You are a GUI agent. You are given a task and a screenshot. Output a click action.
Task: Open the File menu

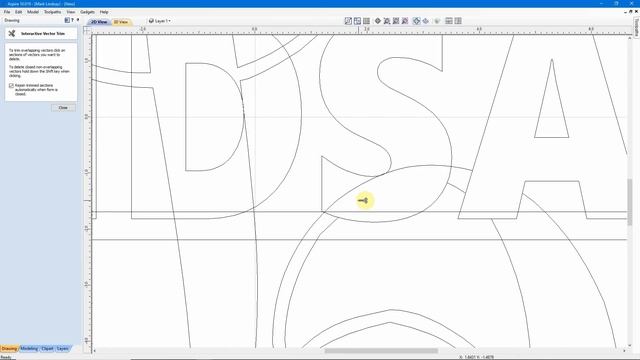pos(7,12)
